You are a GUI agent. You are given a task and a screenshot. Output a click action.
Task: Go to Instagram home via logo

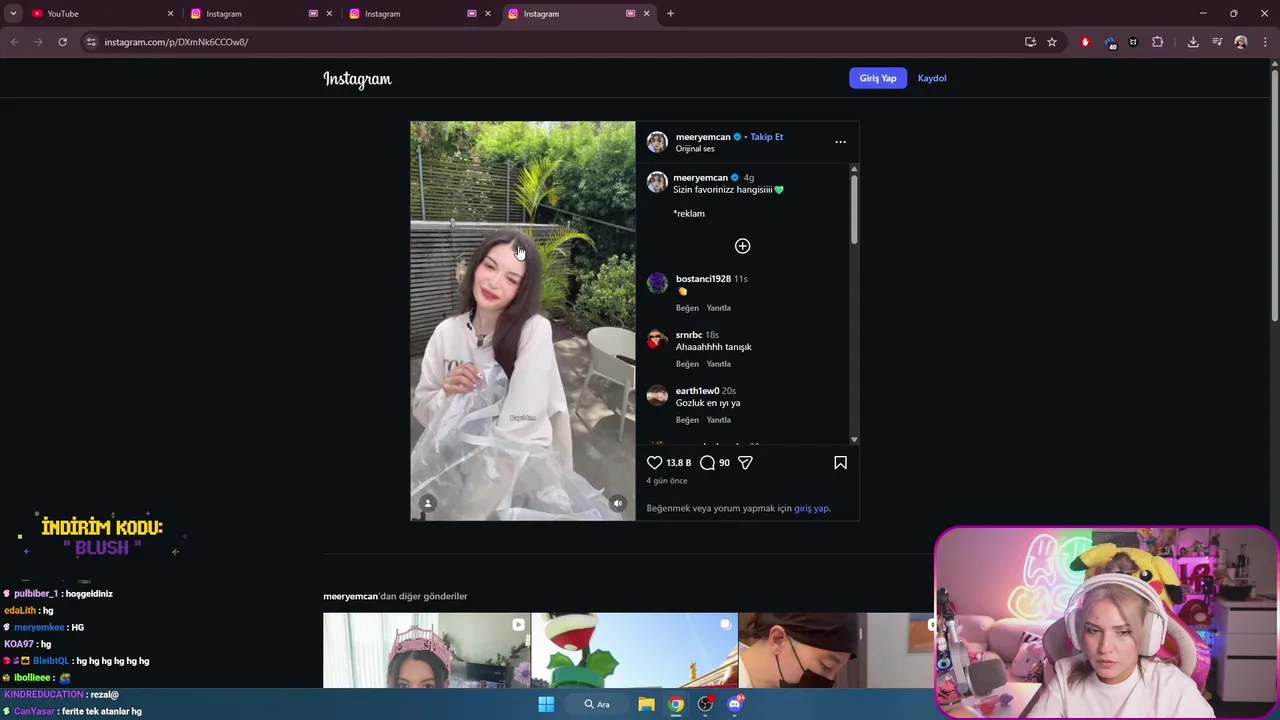coord(357,79)
